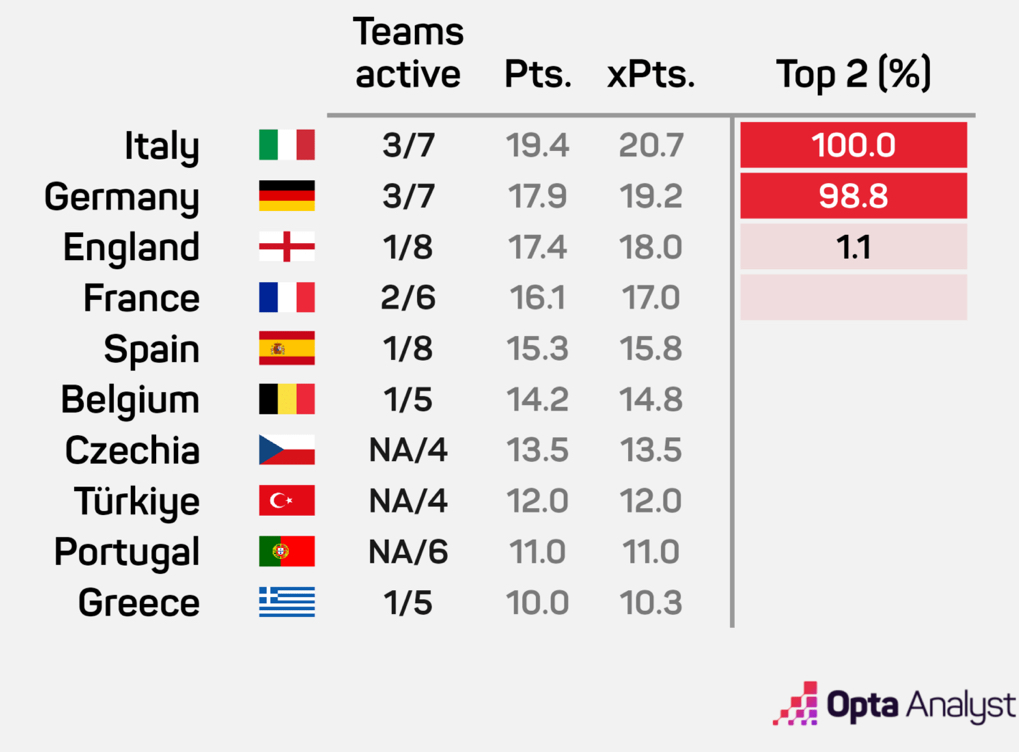Screen dimensions: 1019x752
Task: Click the Teams active column header
Action: pyautogui.click(x=408, y=54)
